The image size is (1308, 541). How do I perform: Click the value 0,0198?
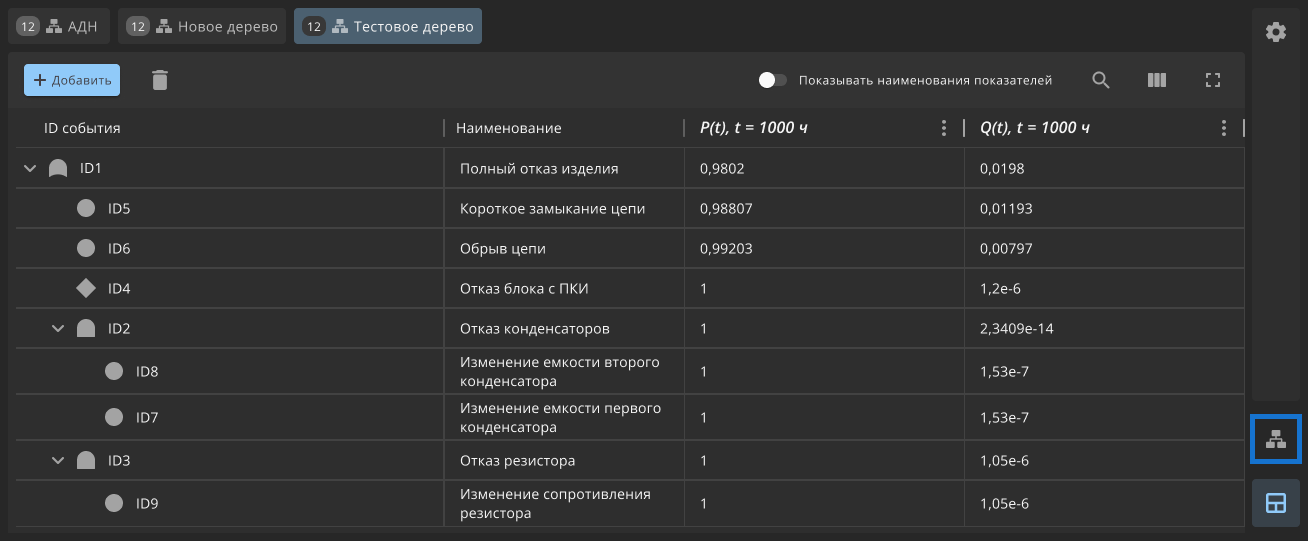coord(1003,169)
